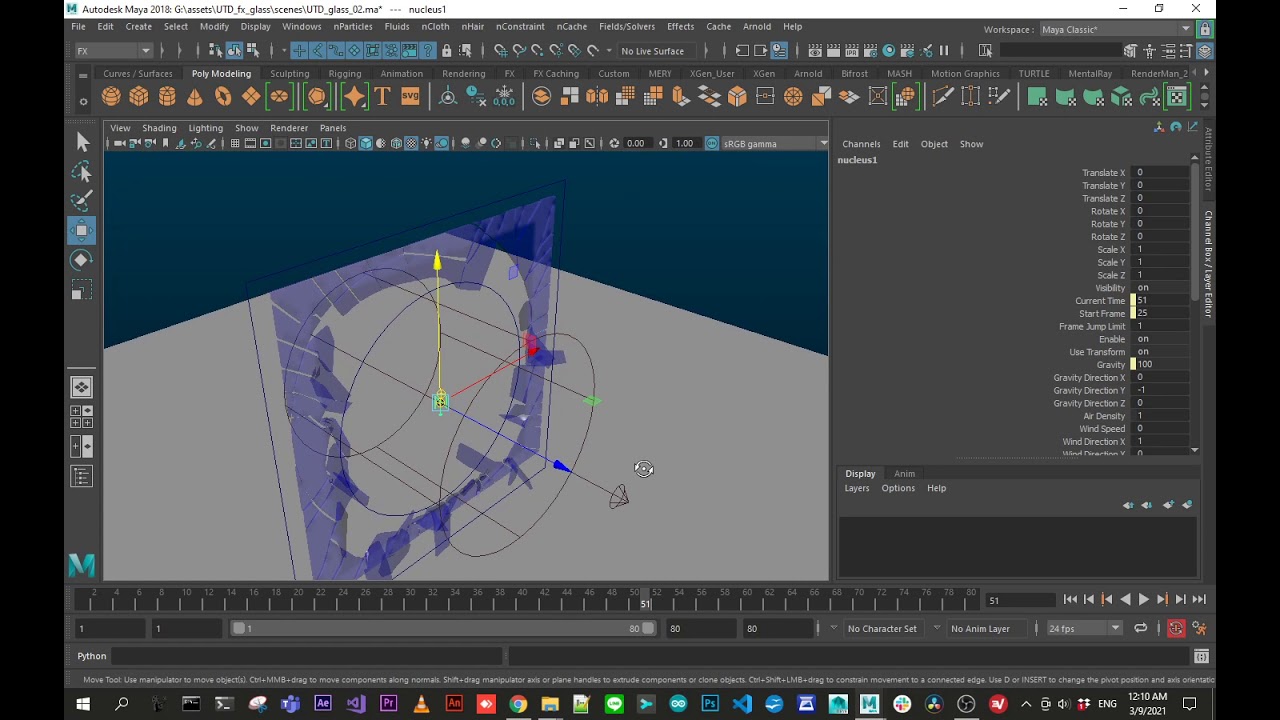Click the Start Frame value field
Screen dimensions: 1280x720
1161,314
